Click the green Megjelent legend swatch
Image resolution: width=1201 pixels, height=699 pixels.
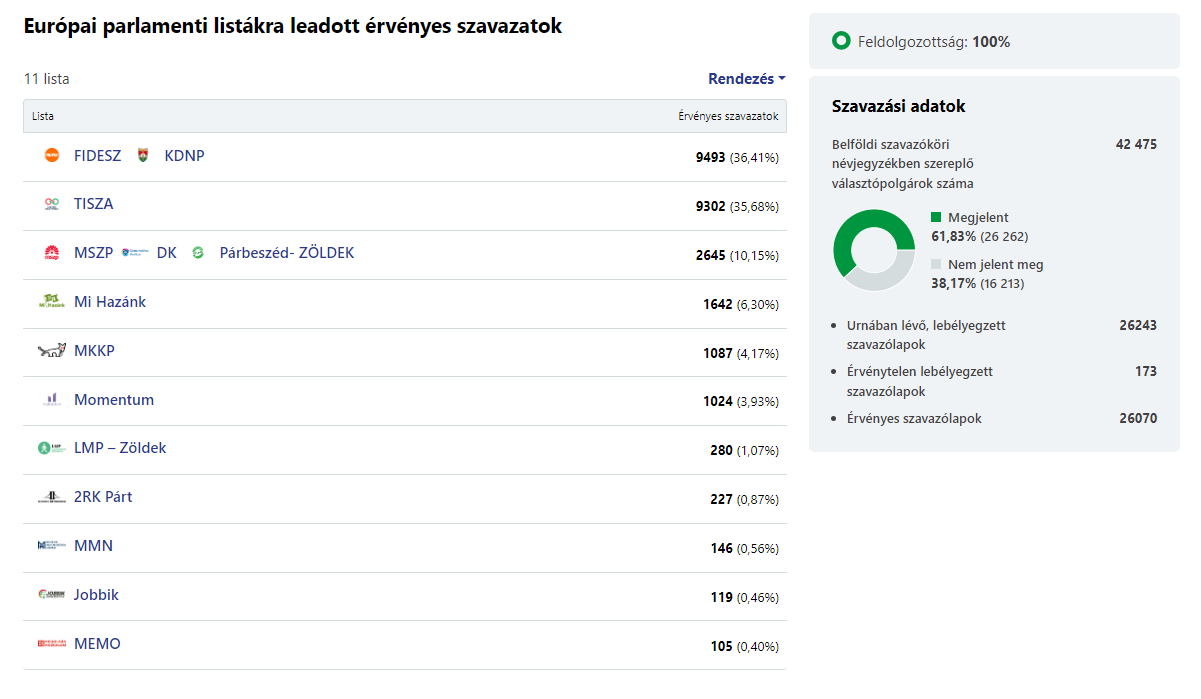point(936,217)
